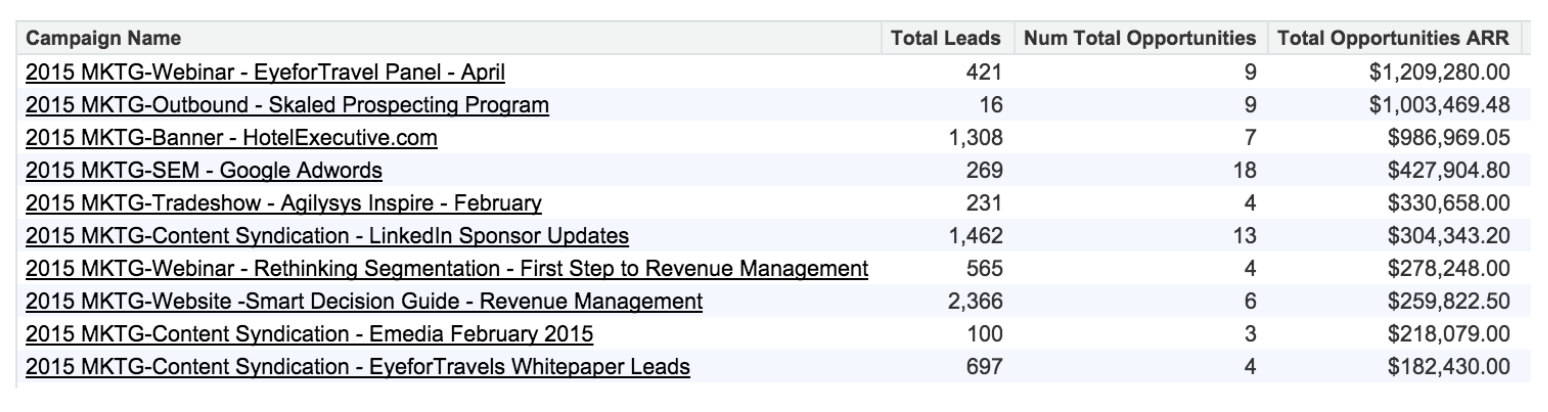The height and width of the screenshot is (412, 1548).
Task: Open the LinkedIn Sponsor Updates campaign link
Action: (x=327, y=237)
